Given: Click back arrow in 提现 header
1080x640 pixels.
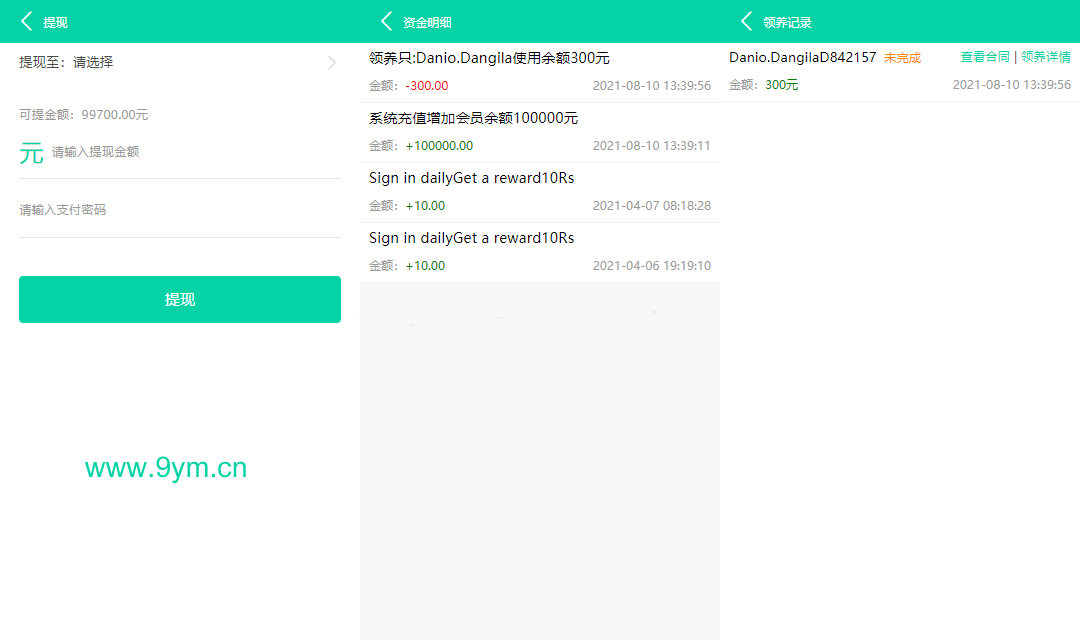Looking at the screenshot, I should click(27, 22).
